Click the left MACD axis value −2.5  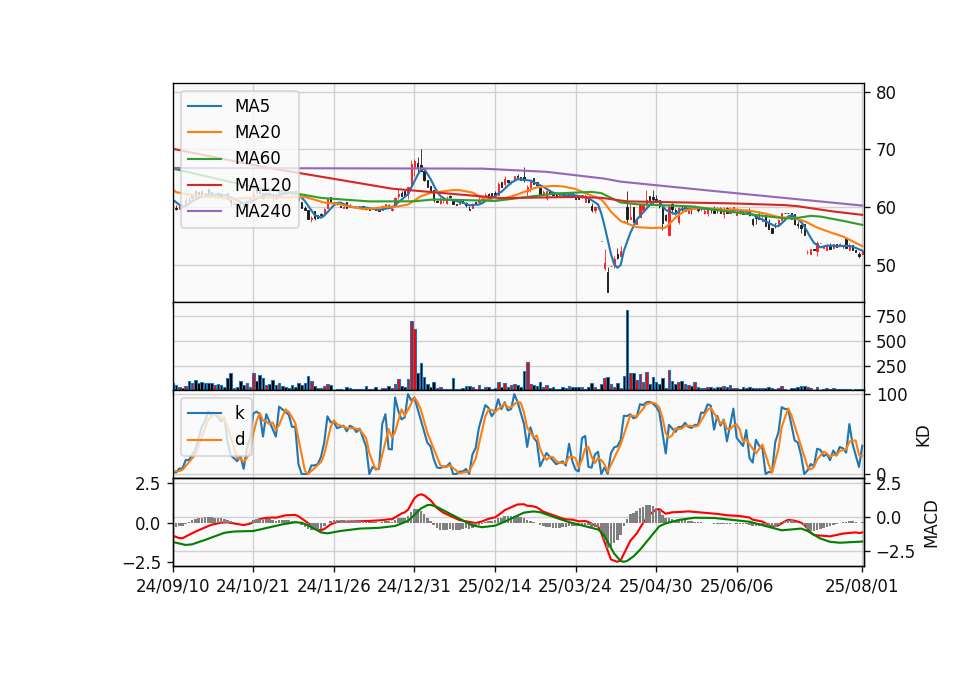(x=141, y=562)
